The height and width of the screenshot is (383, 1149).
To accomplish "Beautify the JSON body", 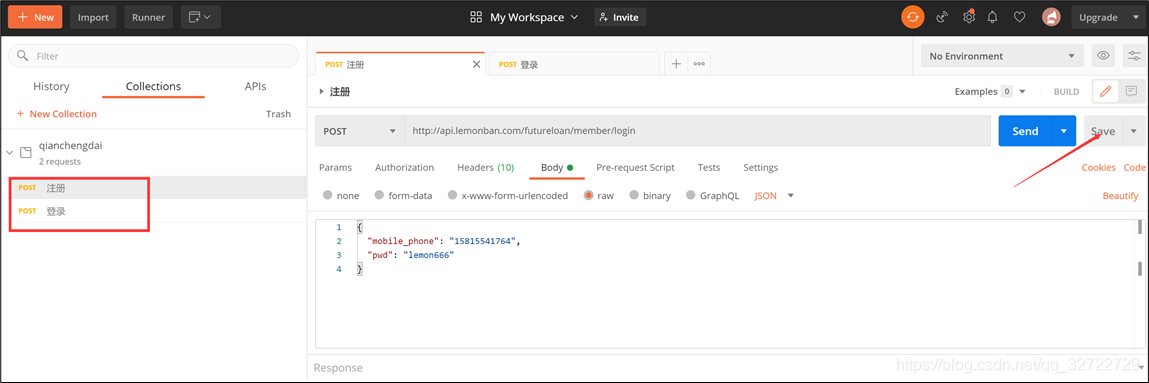I will [1120, 196].
